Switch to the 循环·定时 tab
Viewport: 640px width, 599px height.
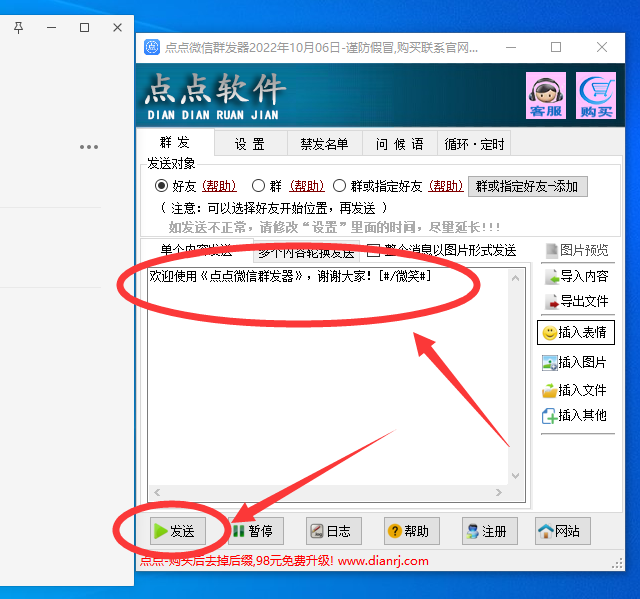click(474, 144)
